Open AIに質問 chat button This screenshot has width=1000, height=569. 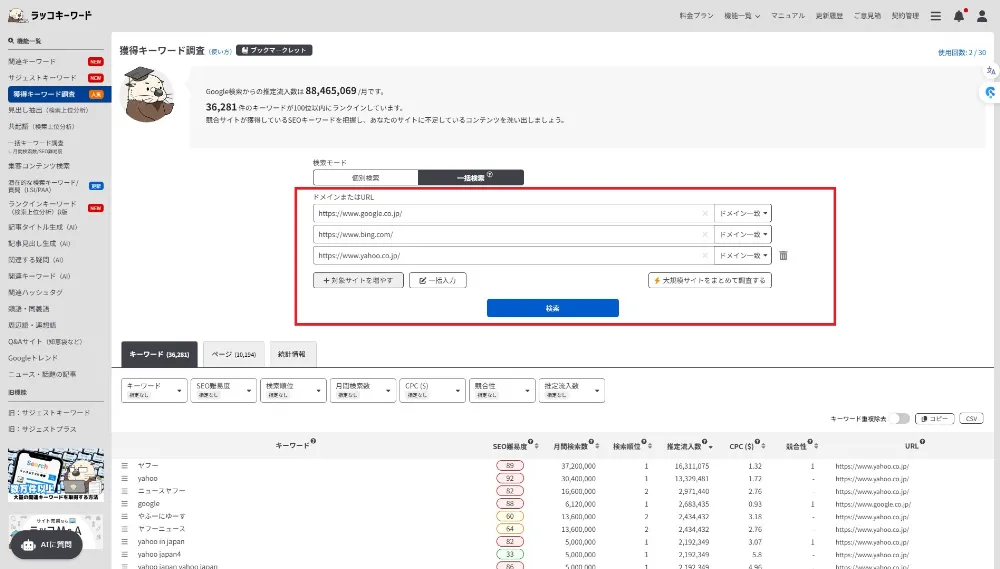[47, 545]
